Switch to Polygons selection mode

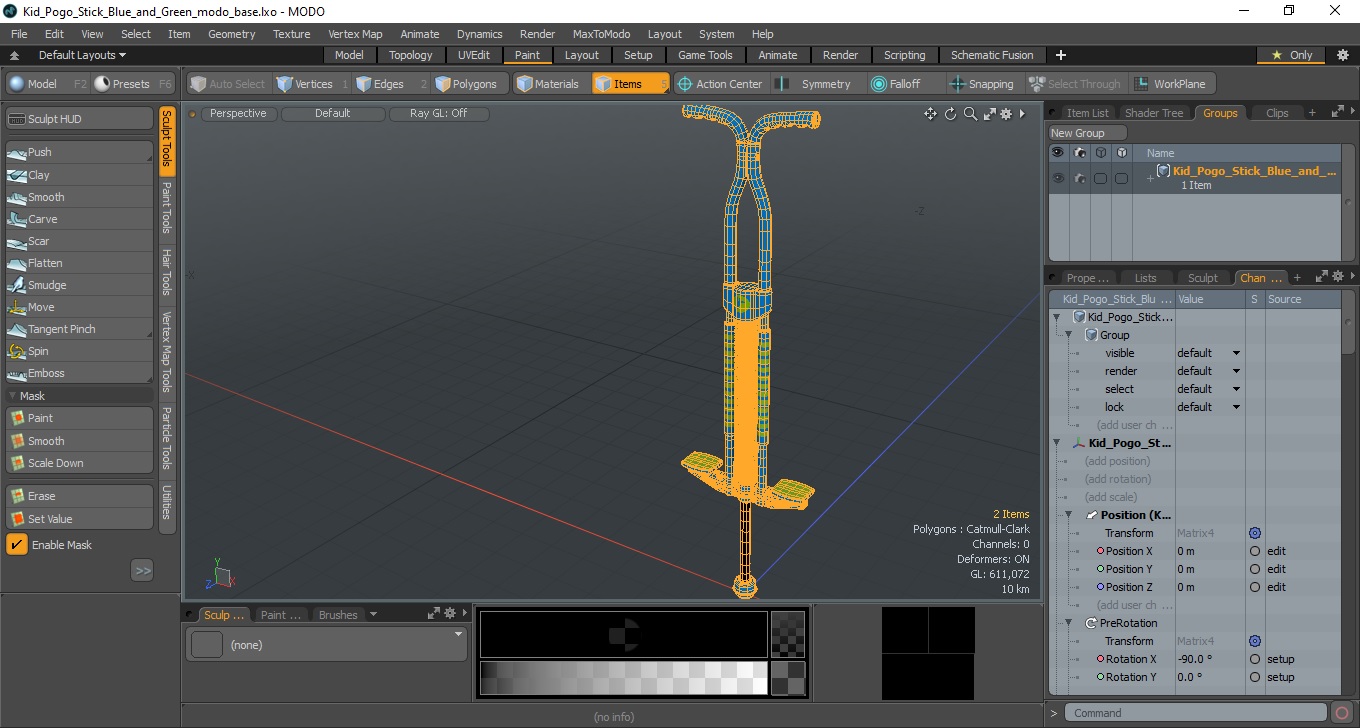click(471, 84)
